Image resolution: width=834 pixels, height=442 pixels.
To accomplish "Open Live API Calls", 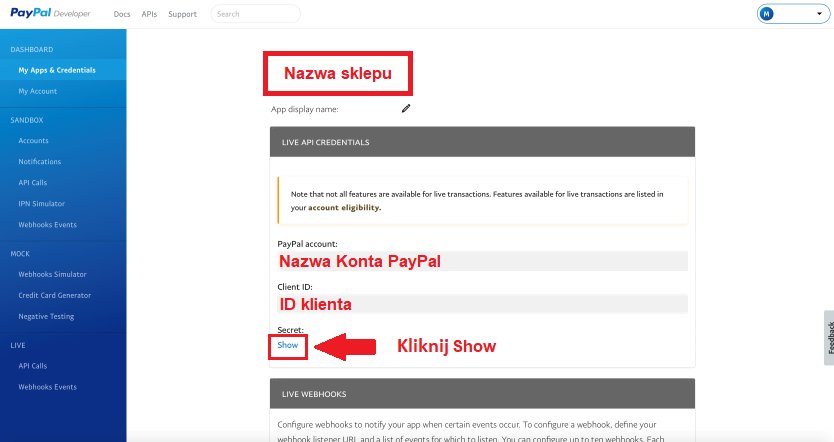I will [x=33, y=366].
